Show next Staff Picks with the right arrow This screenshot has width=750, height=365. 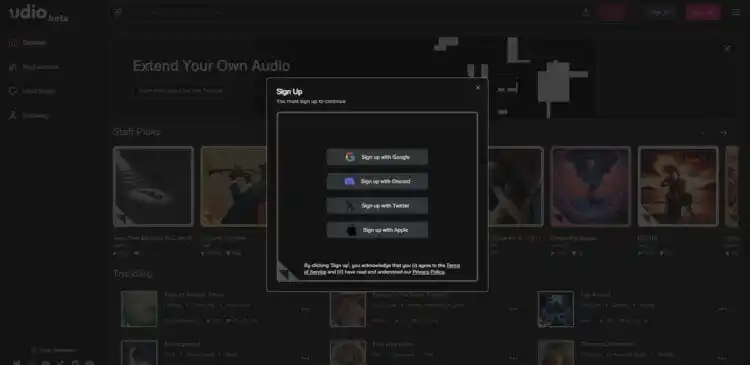tap(723, 133)
